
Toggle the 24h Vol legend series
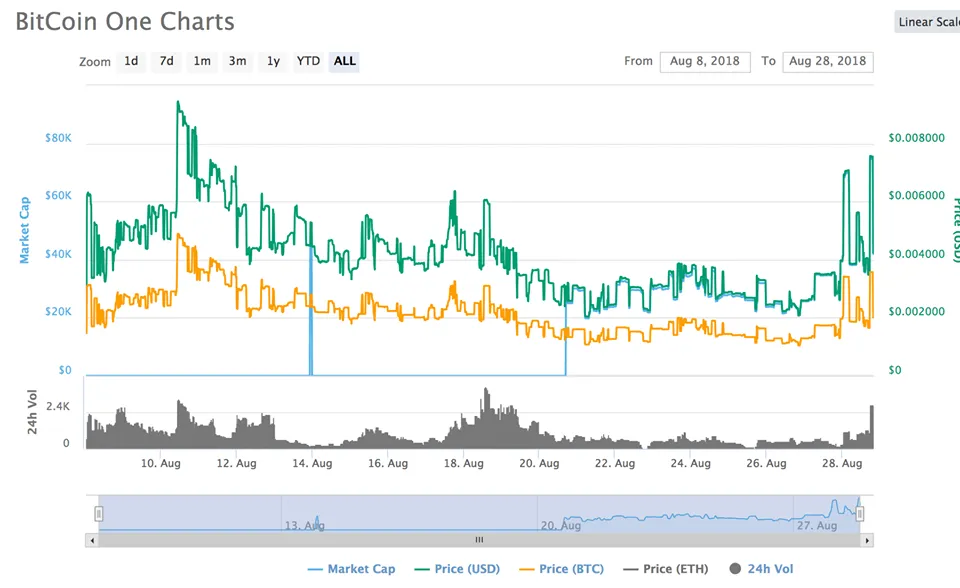pyautogui.click(x=761, y=569)
